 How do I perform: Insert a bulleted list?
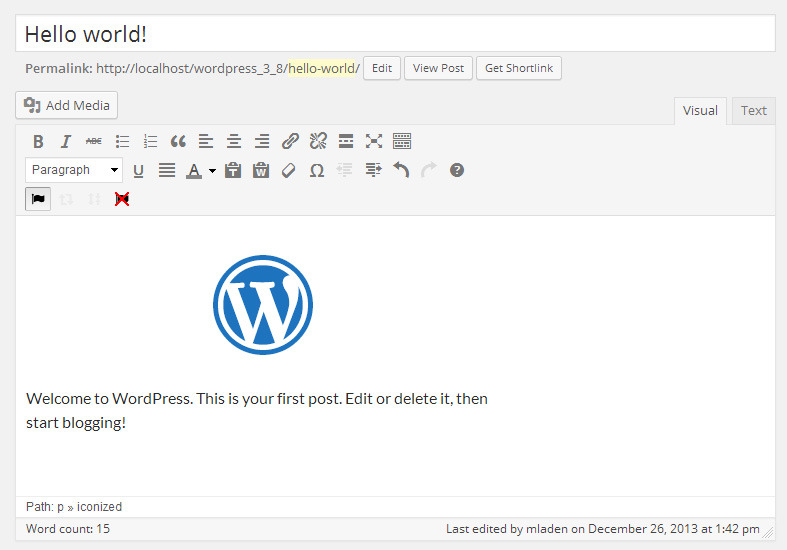coord(122,142)
